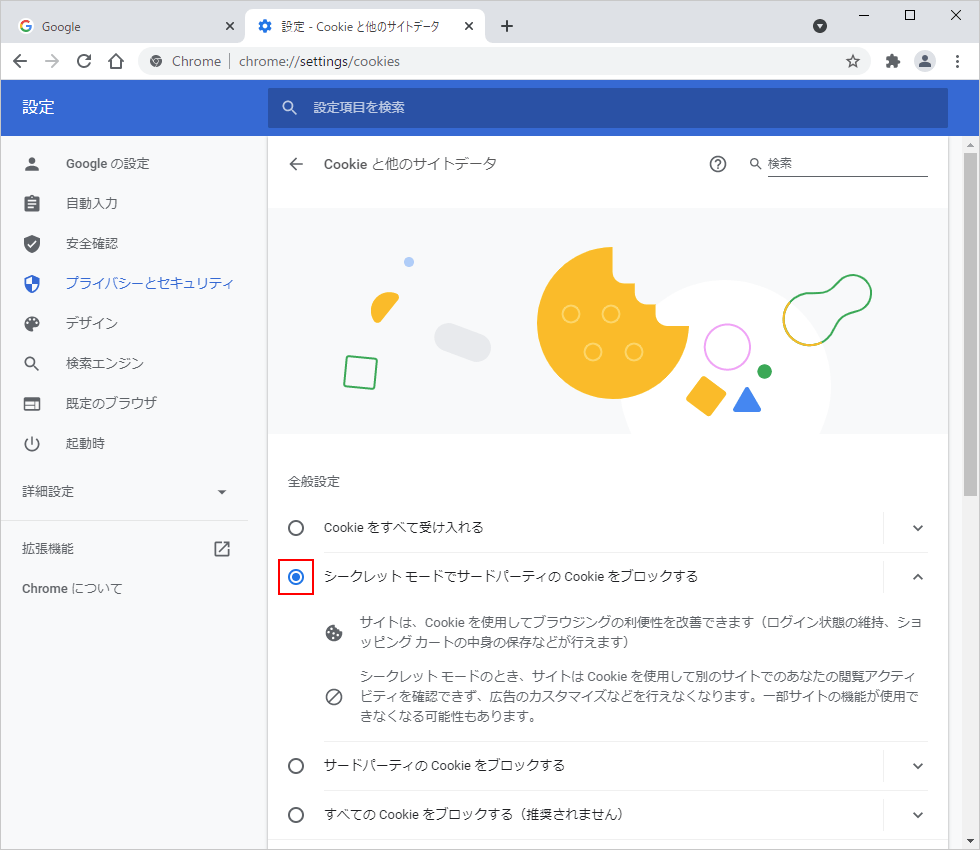The height and width of the screenshot is (850, 980).
Task: Click the vertical scrollbar thumb
Action: 970,324
